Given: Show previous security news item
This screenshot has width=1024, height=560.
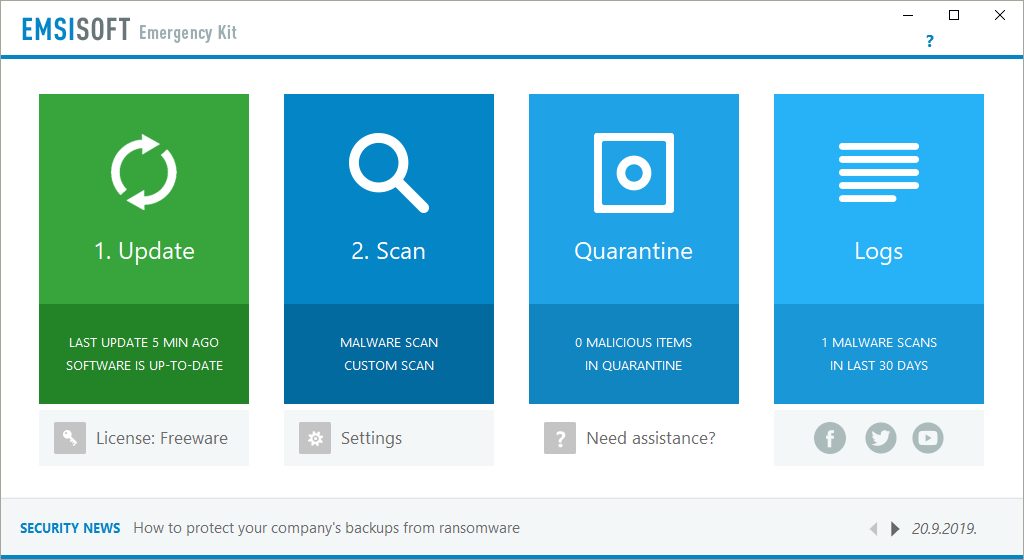Looking at the screenshot, I should tap(873, 529).
